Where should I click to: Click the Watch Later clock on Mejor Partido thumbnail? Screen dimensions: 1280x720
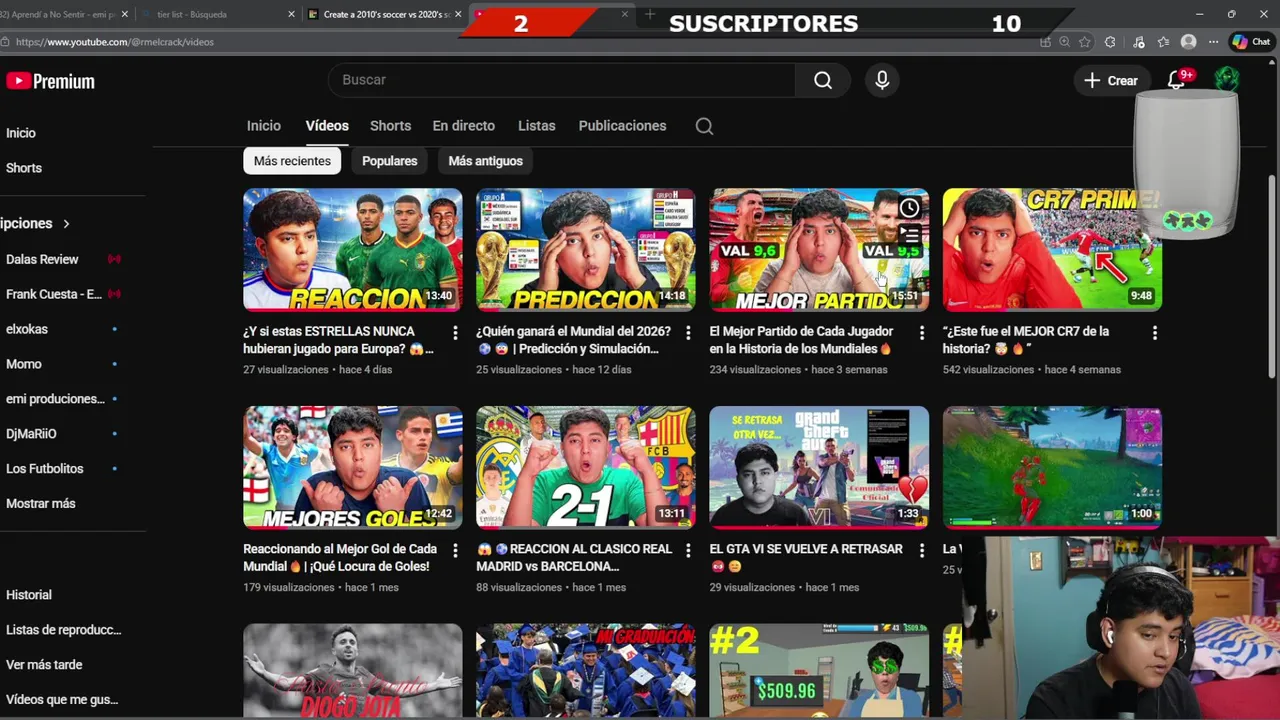[x=909, y=208]
